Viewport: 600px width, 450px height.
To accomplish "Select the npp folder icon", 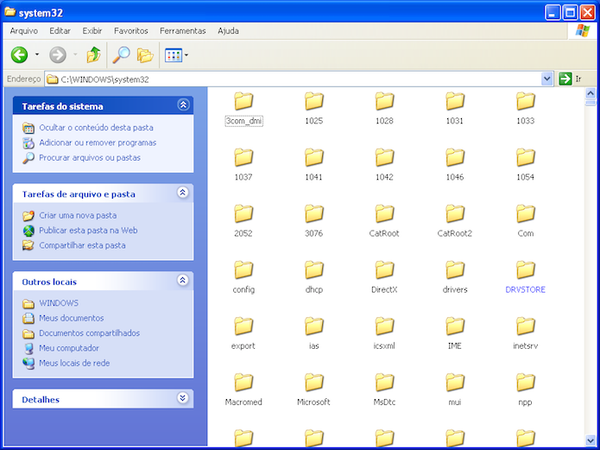I will tap(525, 382).
